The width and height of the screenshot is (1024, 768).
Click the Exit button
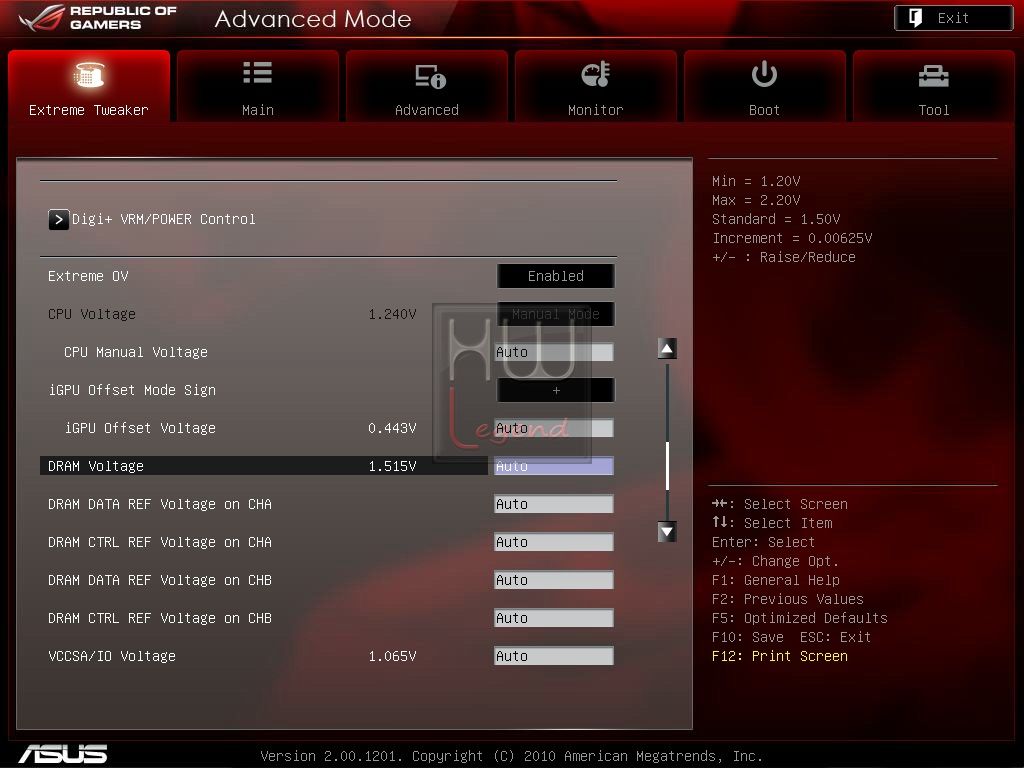pyautogui.click(x=953, y=18)
